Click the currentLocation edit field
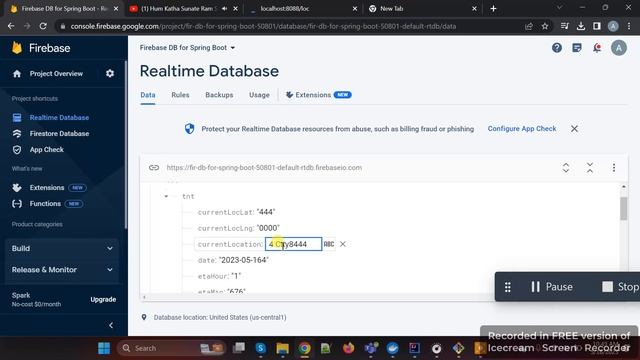The width and height of the screenshot is (640, 360). pyautogui.click(x=293, y=244)
